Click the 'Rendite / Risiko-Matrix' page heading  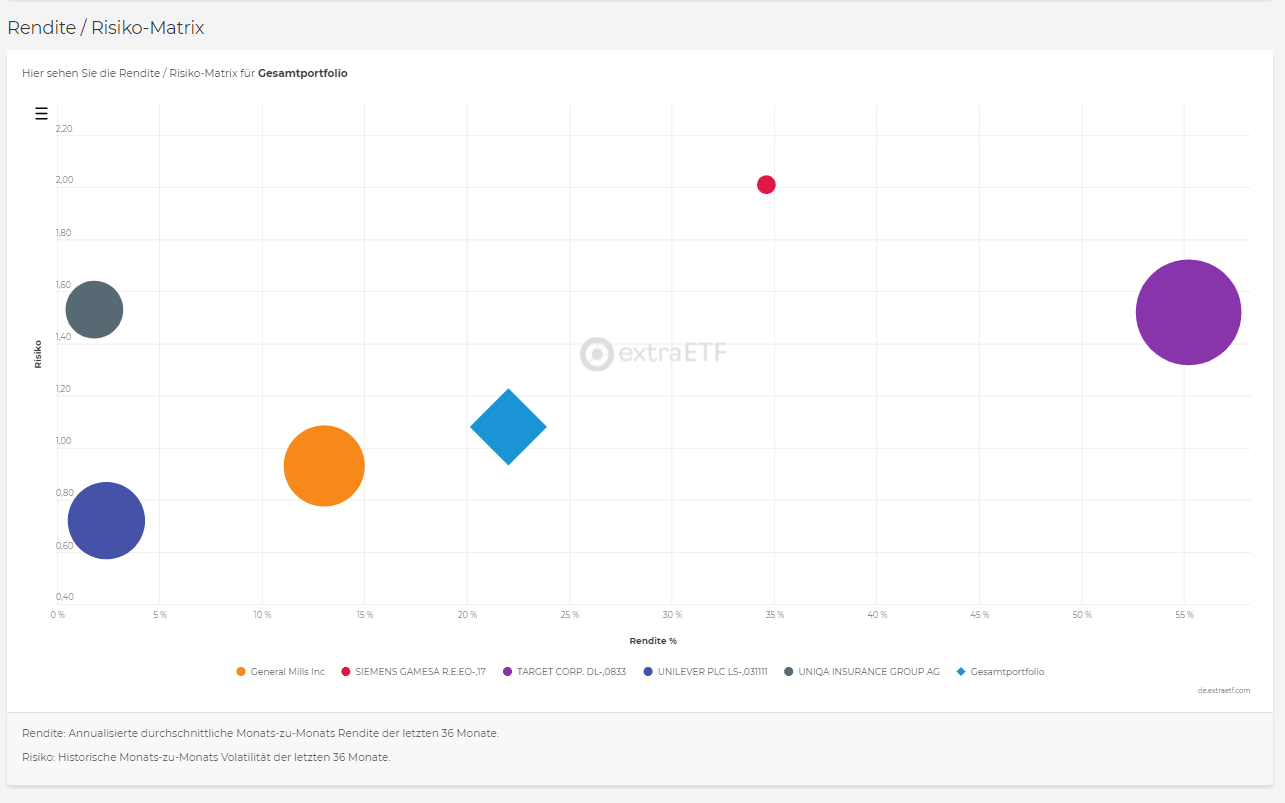(106, 28)
